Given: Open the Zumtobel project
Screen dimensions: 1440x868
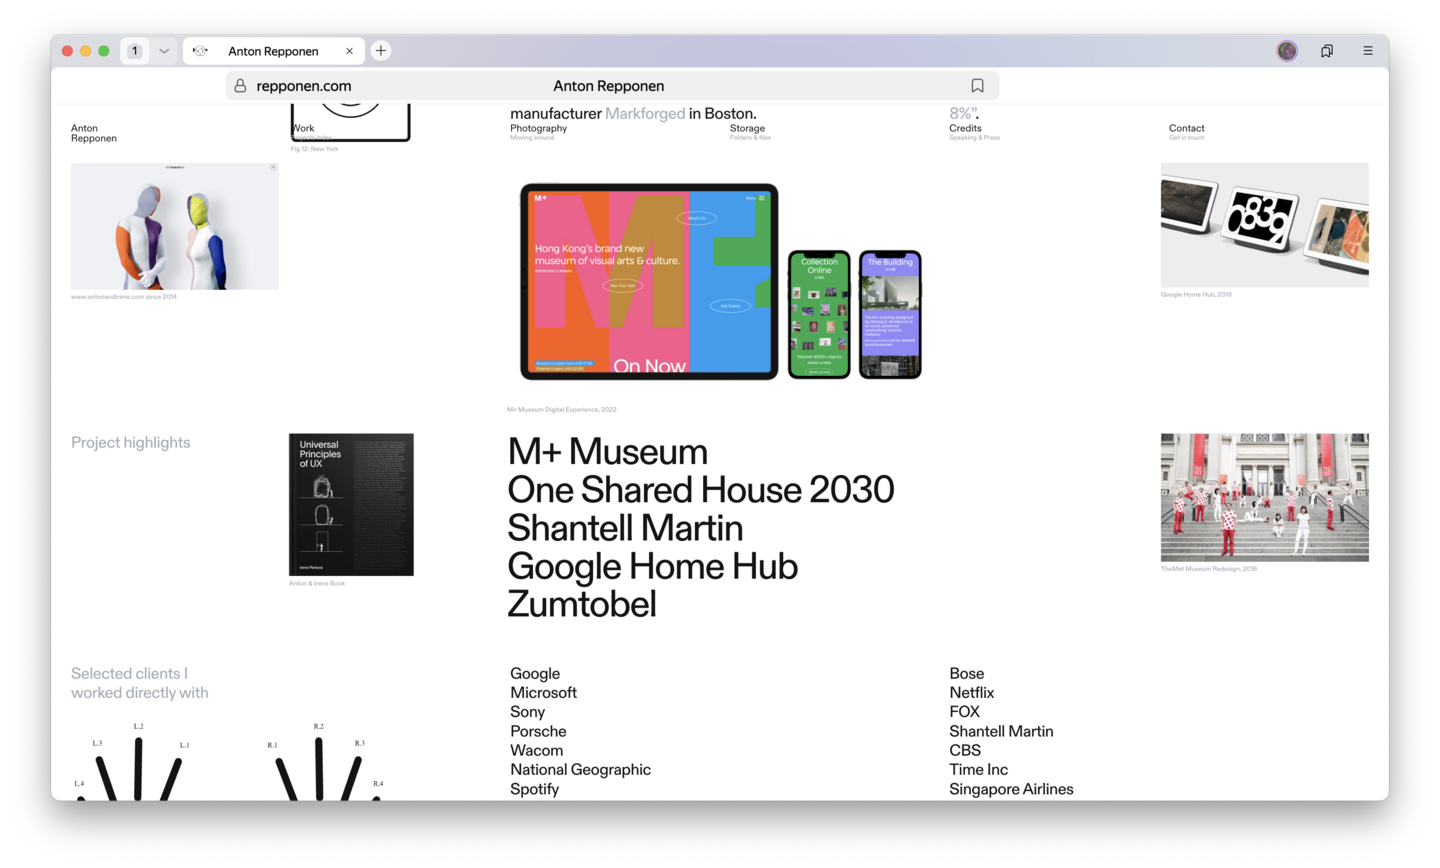Looking at the screenshot, I should pyautogui.click(x=581, y=604).
